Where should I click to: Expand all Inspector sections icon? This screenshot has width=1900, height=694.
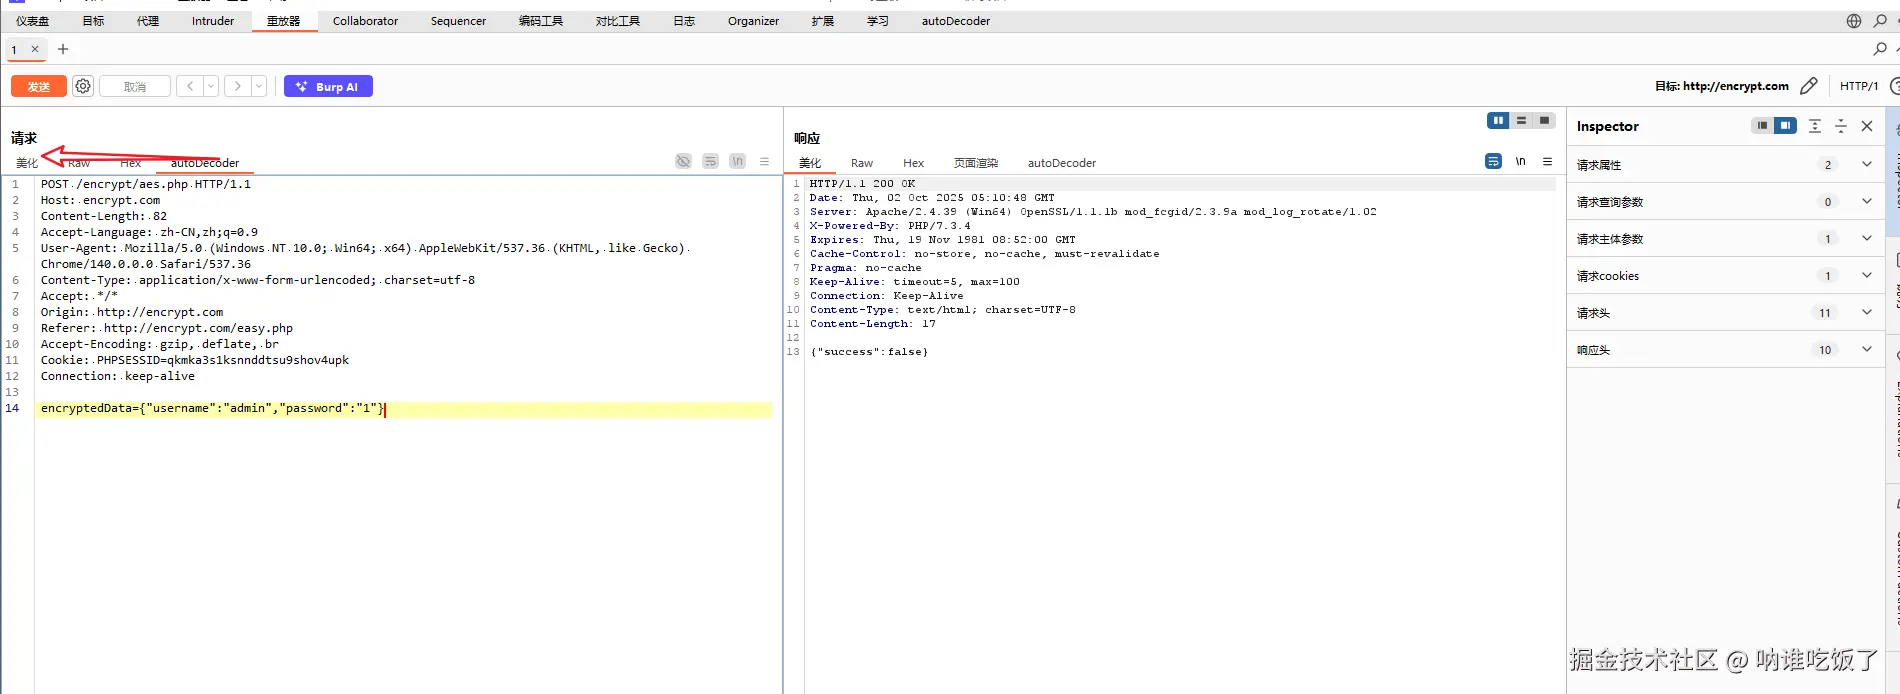tap(1815, 126)
